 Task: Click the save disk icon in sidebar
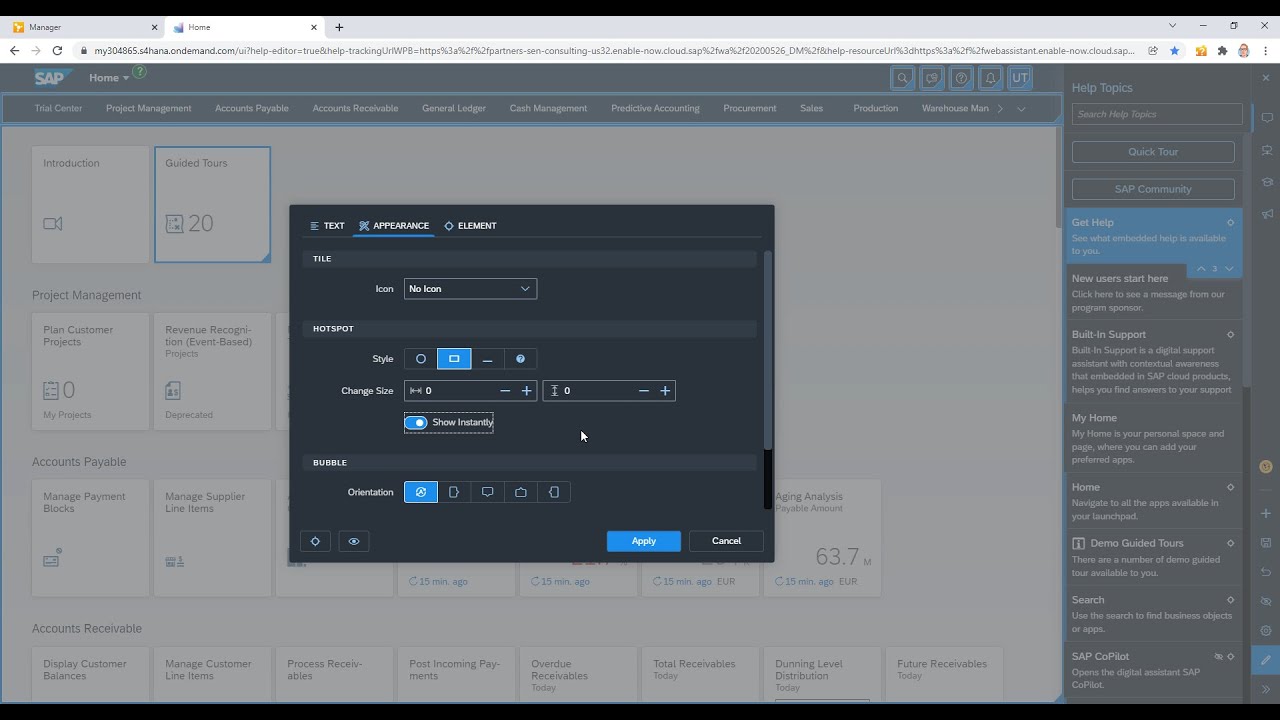(x=1266, y=543)
